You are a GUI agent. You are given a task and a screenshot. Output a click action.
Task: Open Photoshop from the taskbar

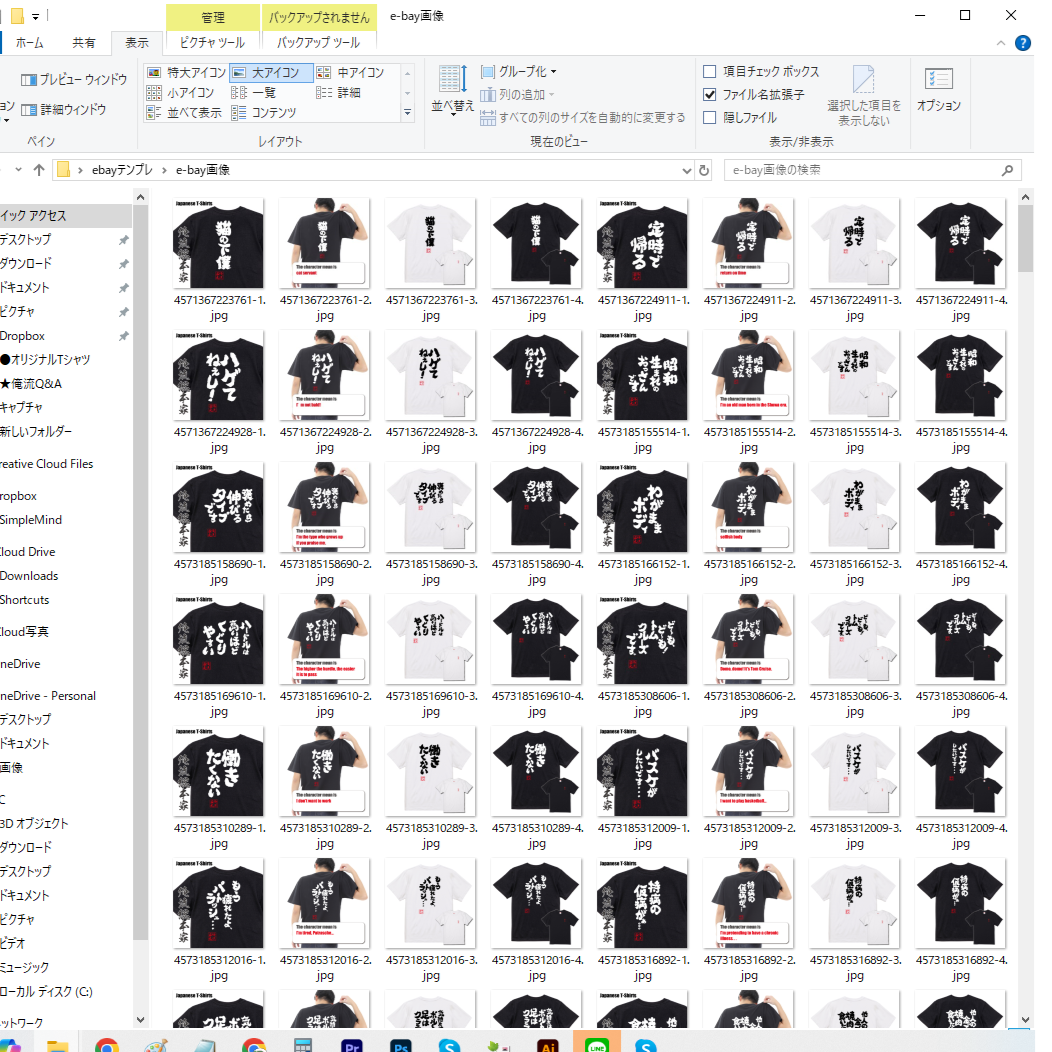click(x=401, y=1045)
